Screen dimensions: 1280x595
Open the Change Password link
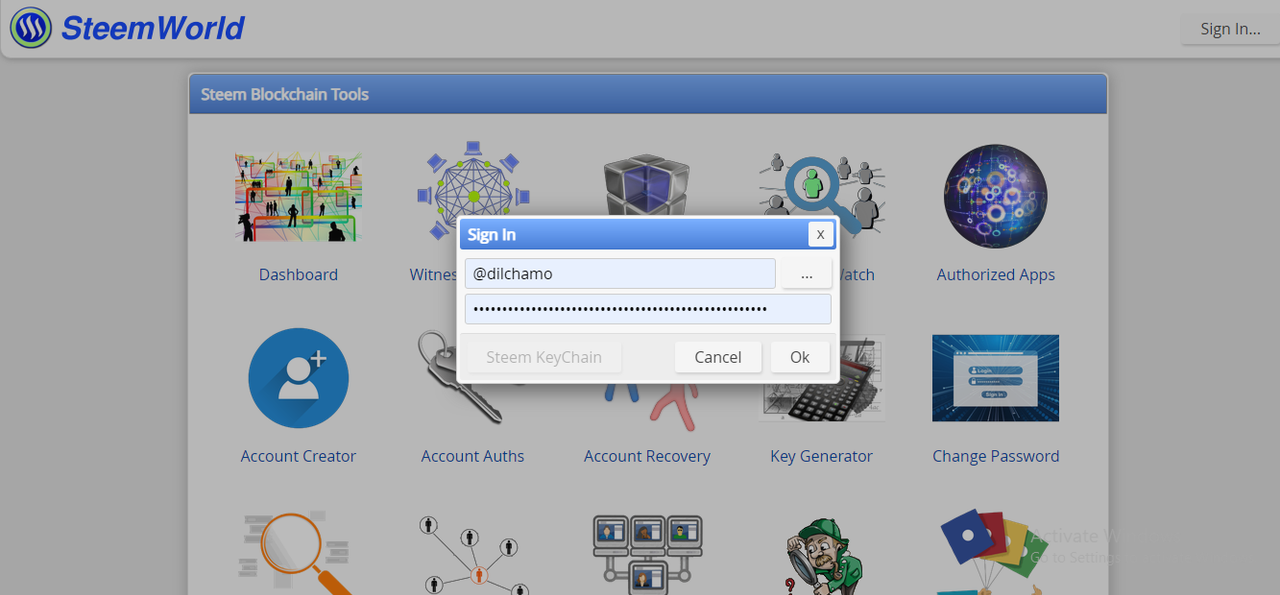pos(996,456)
